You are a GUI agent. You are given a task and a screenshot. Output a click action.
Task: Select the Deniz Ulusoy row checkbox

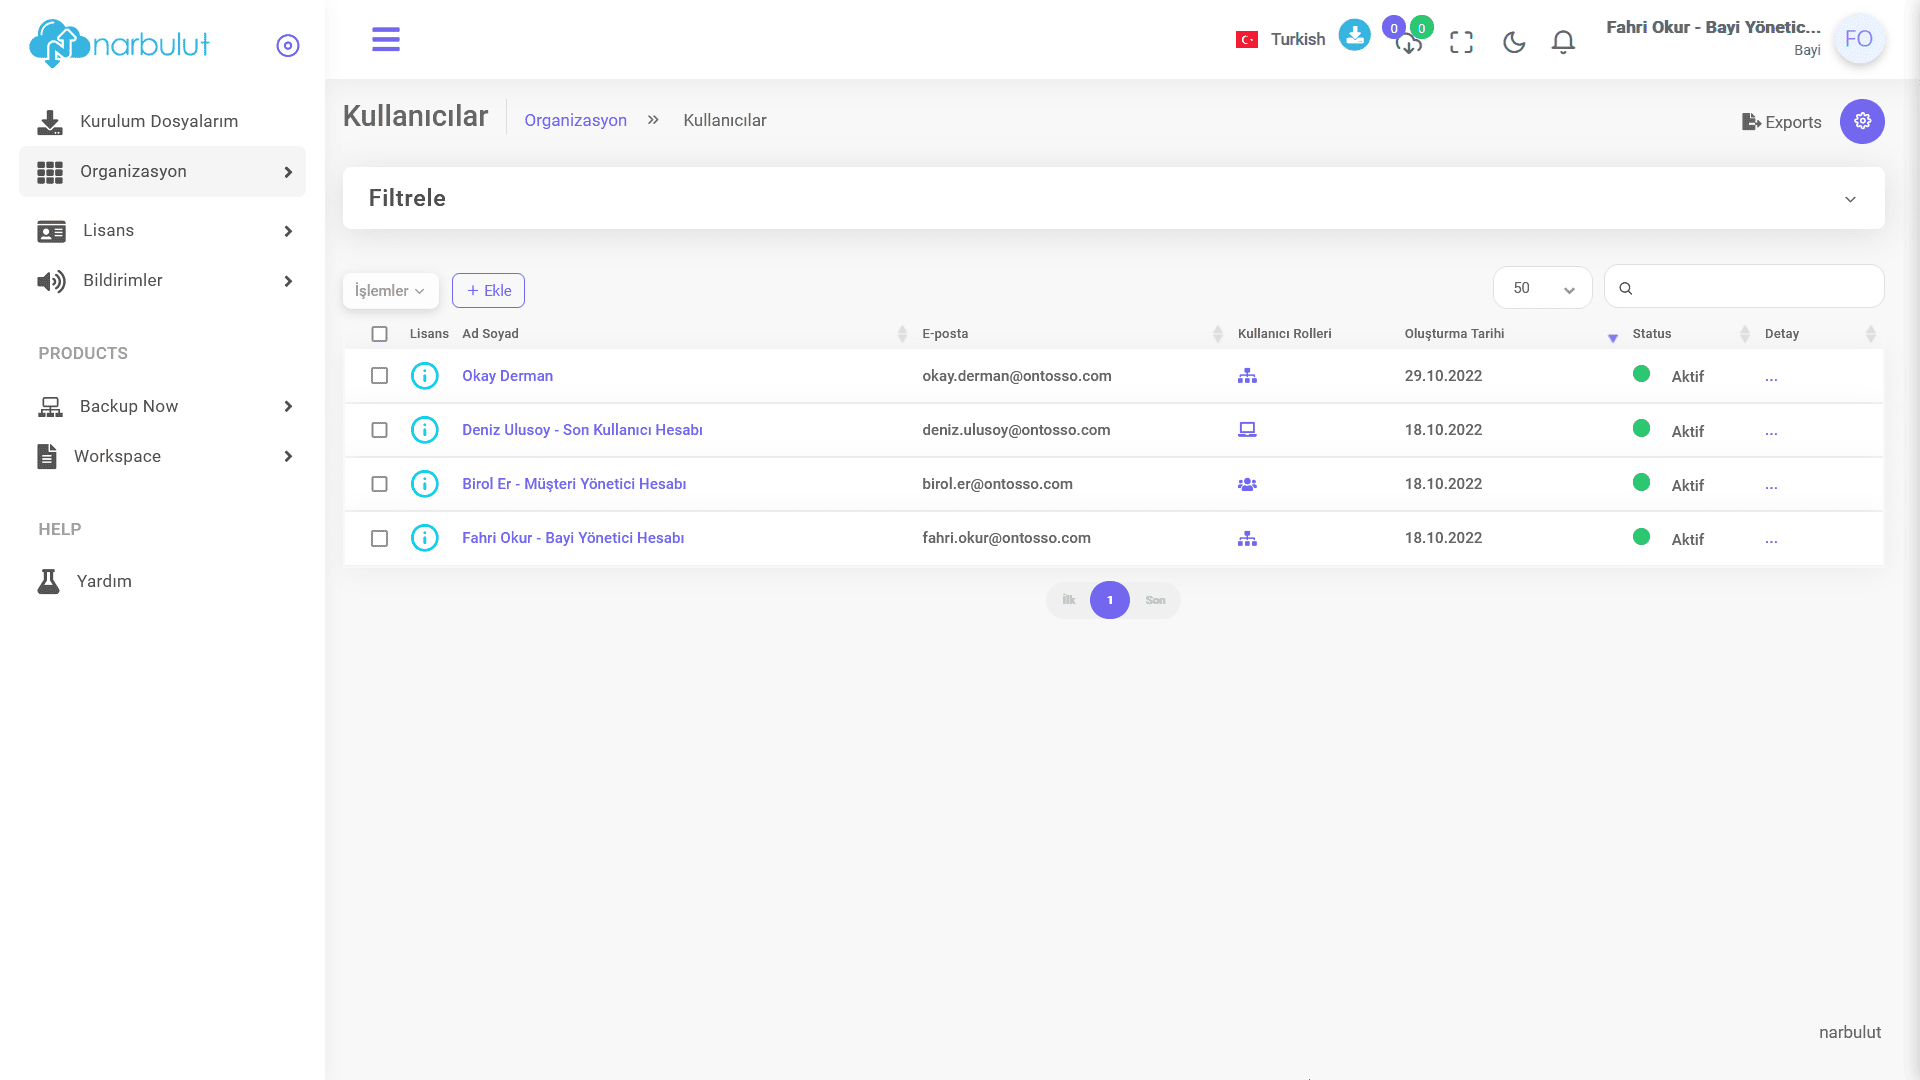[379, 430]
